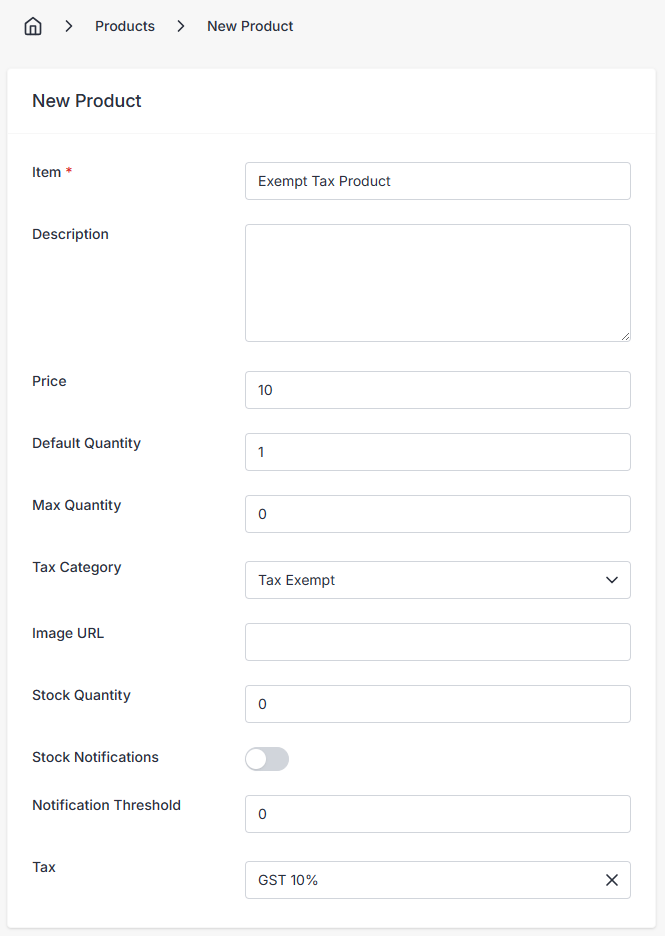Focus the Item name field

(437, 181)
